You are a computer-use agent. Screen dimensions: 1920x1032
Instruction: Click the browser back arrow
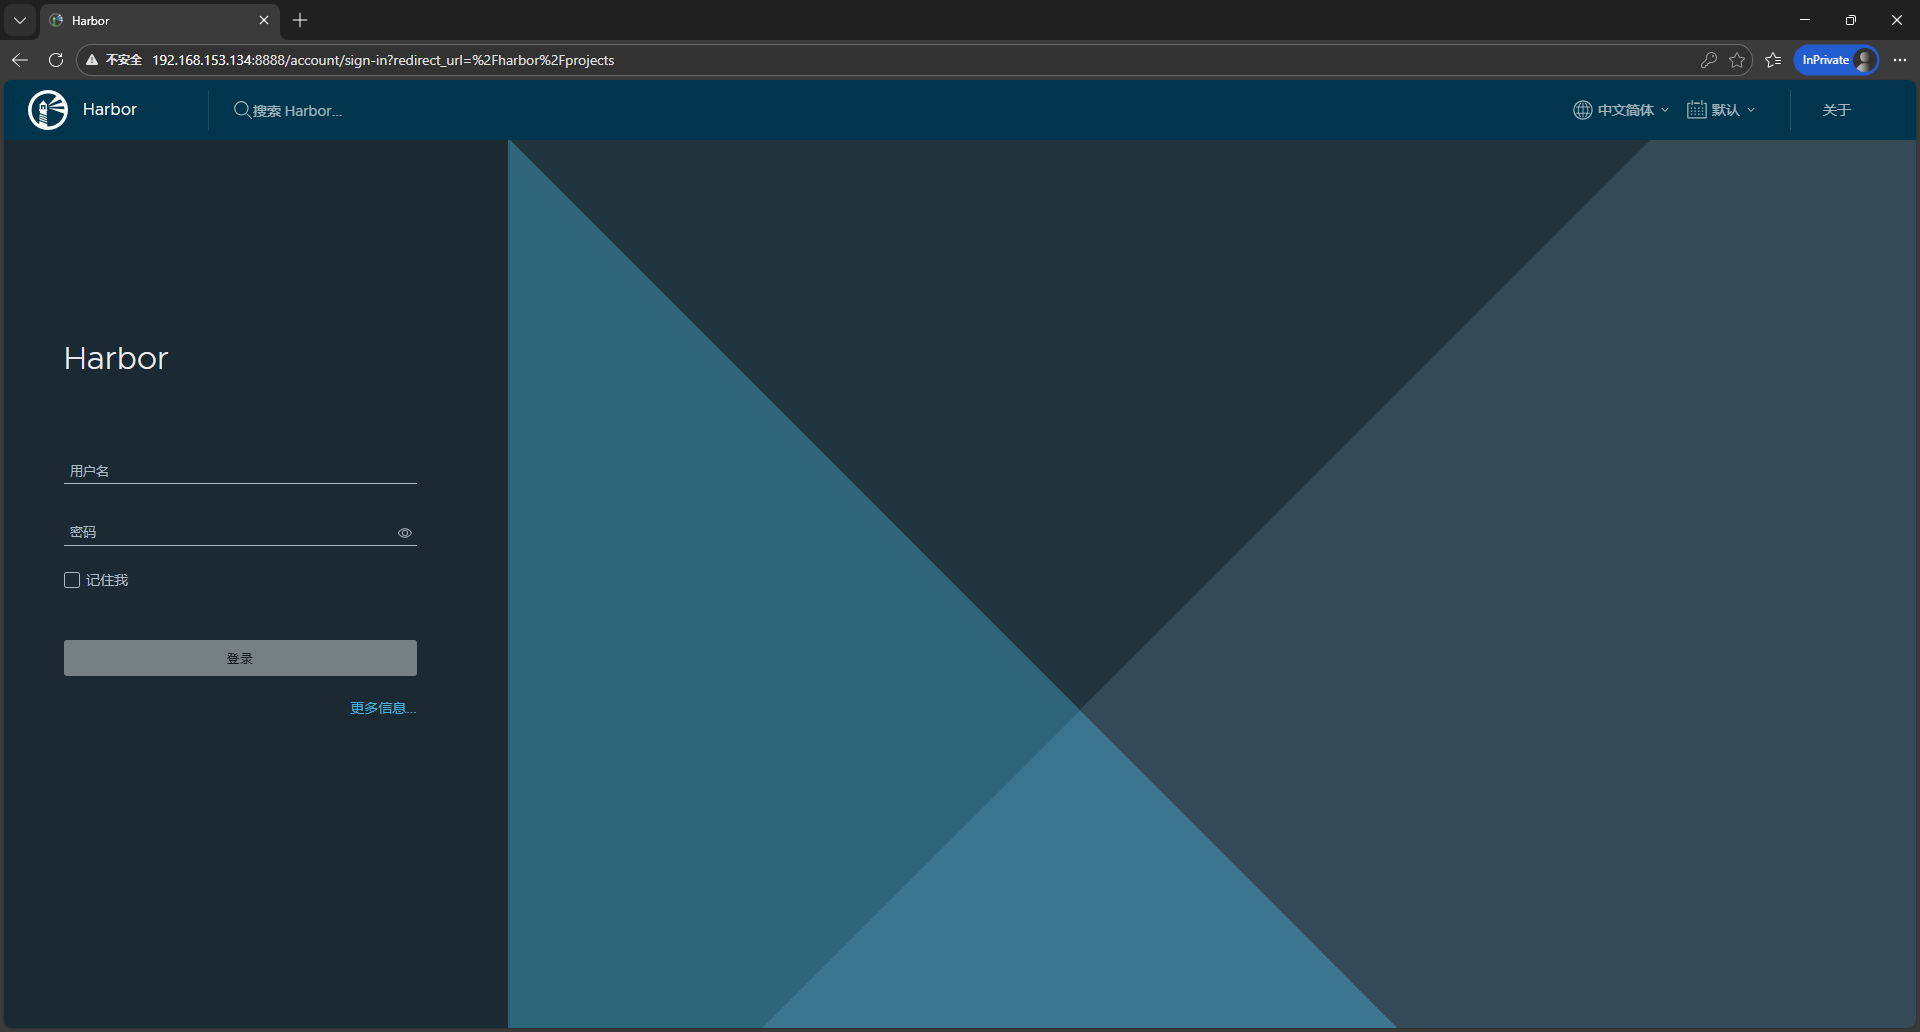(20, 60)
